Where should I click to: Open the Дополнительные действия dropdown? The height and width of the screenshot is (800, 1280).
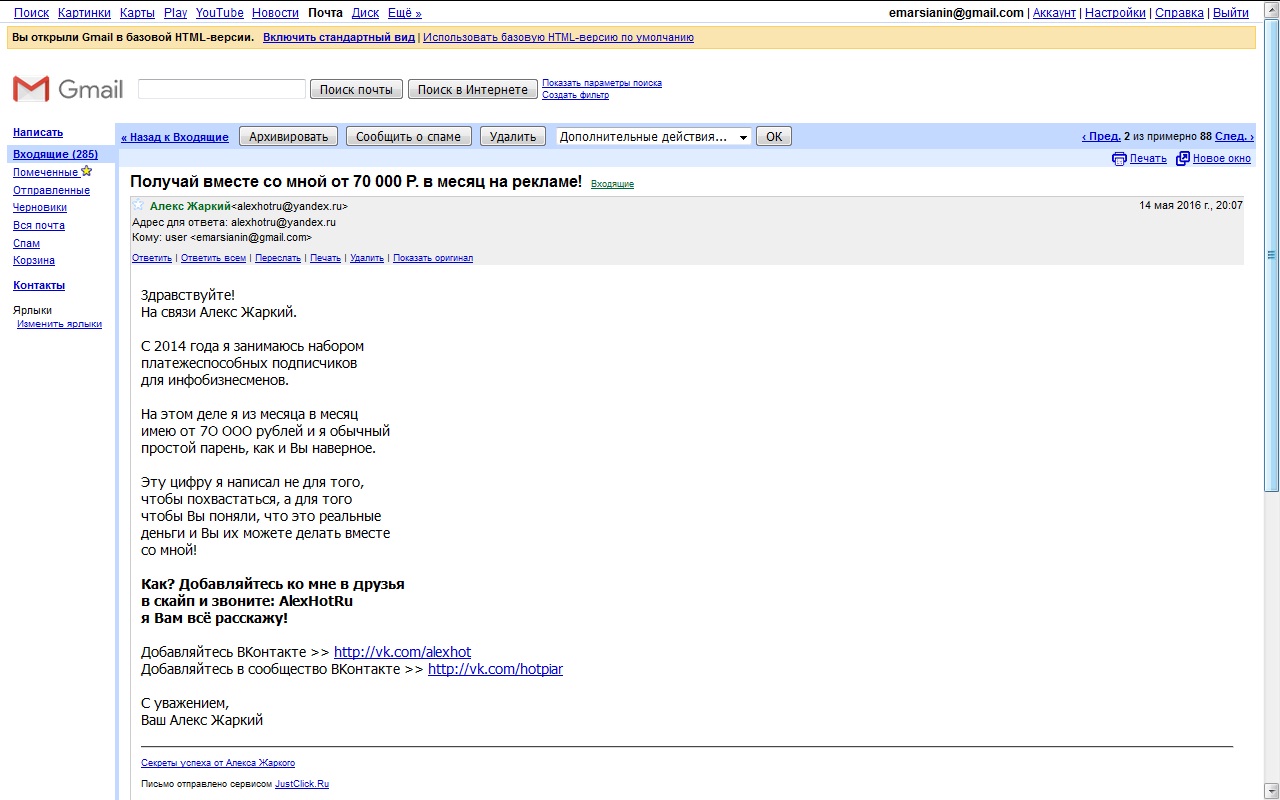(654, 136)
